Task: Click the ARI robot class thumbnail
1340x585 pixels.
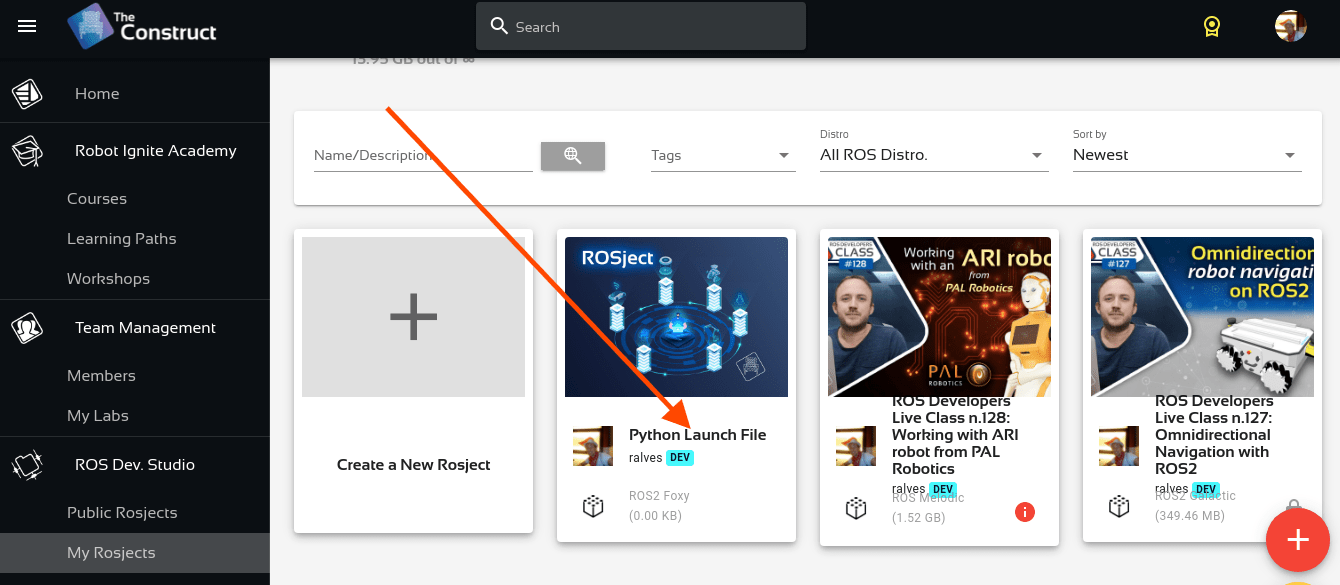Action: pos(939,317)
